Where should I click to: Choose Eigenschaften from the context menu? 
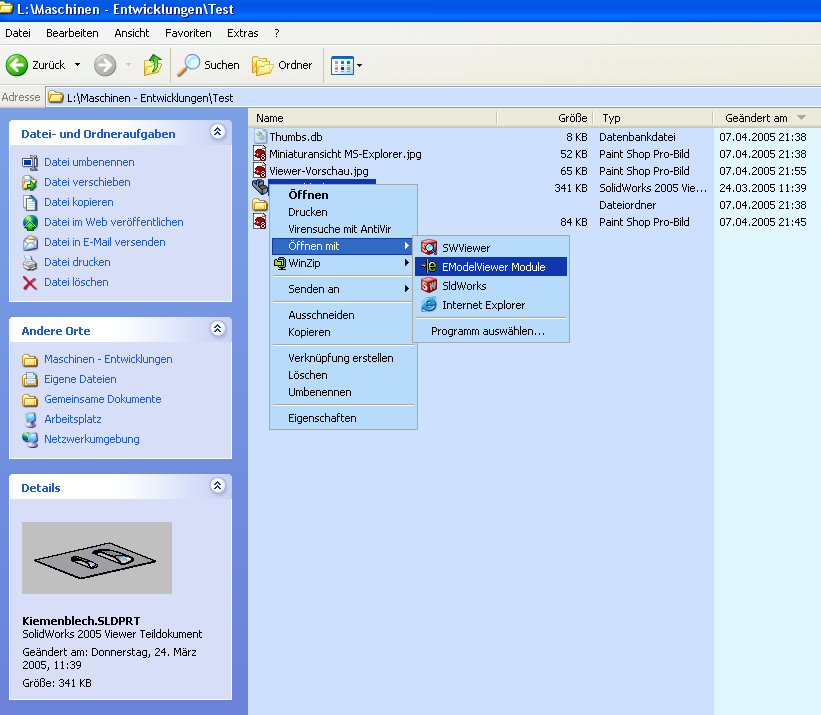pyautogui.click(x=322, y=418)
